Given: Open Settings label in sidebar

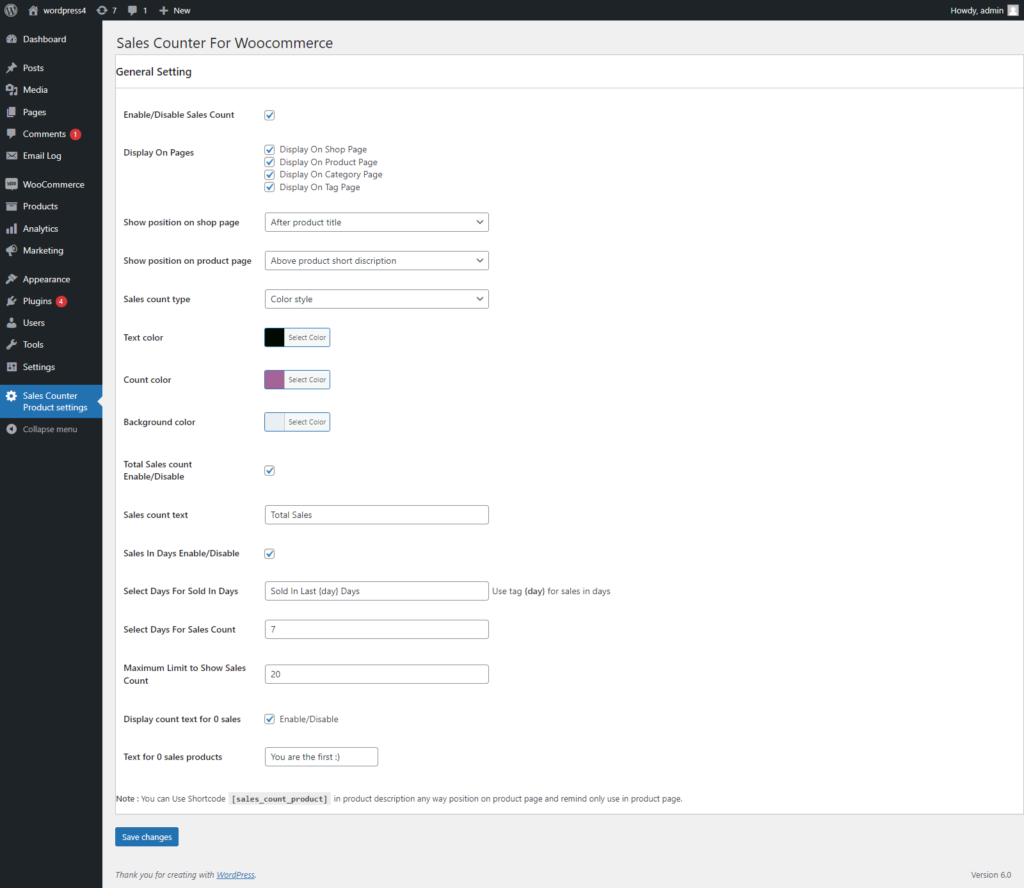Looking at the screenshot, I should [x=39, y=367].
